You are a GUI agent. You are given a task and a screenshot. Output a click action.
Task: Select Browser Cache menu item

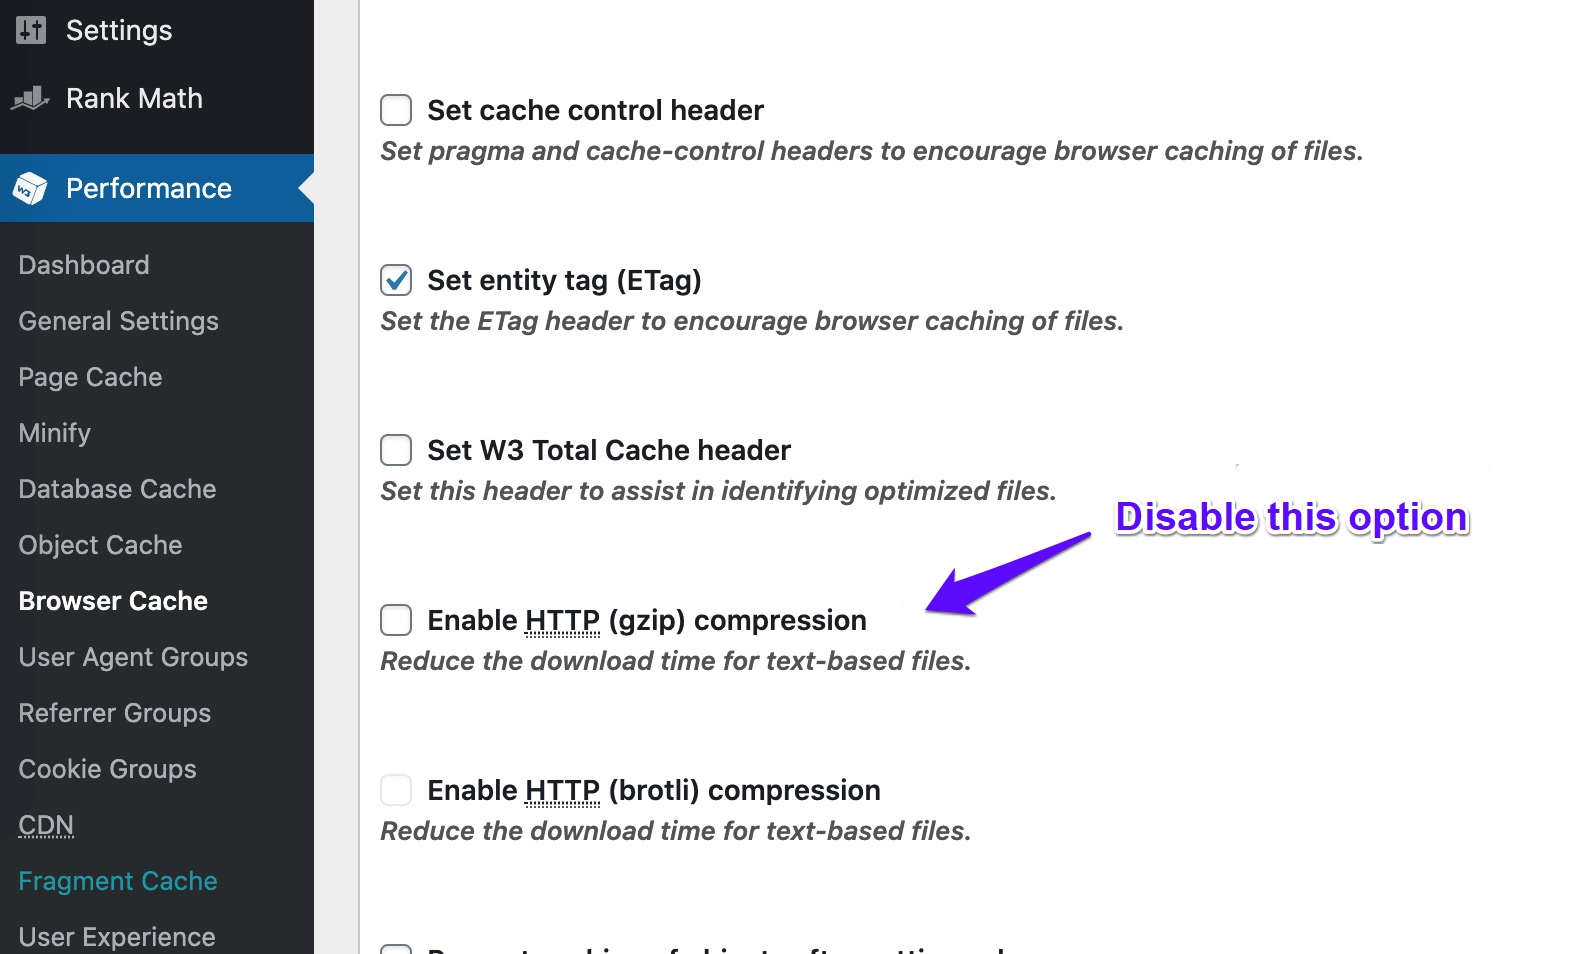pyautogui.click(x=113, y=601)
